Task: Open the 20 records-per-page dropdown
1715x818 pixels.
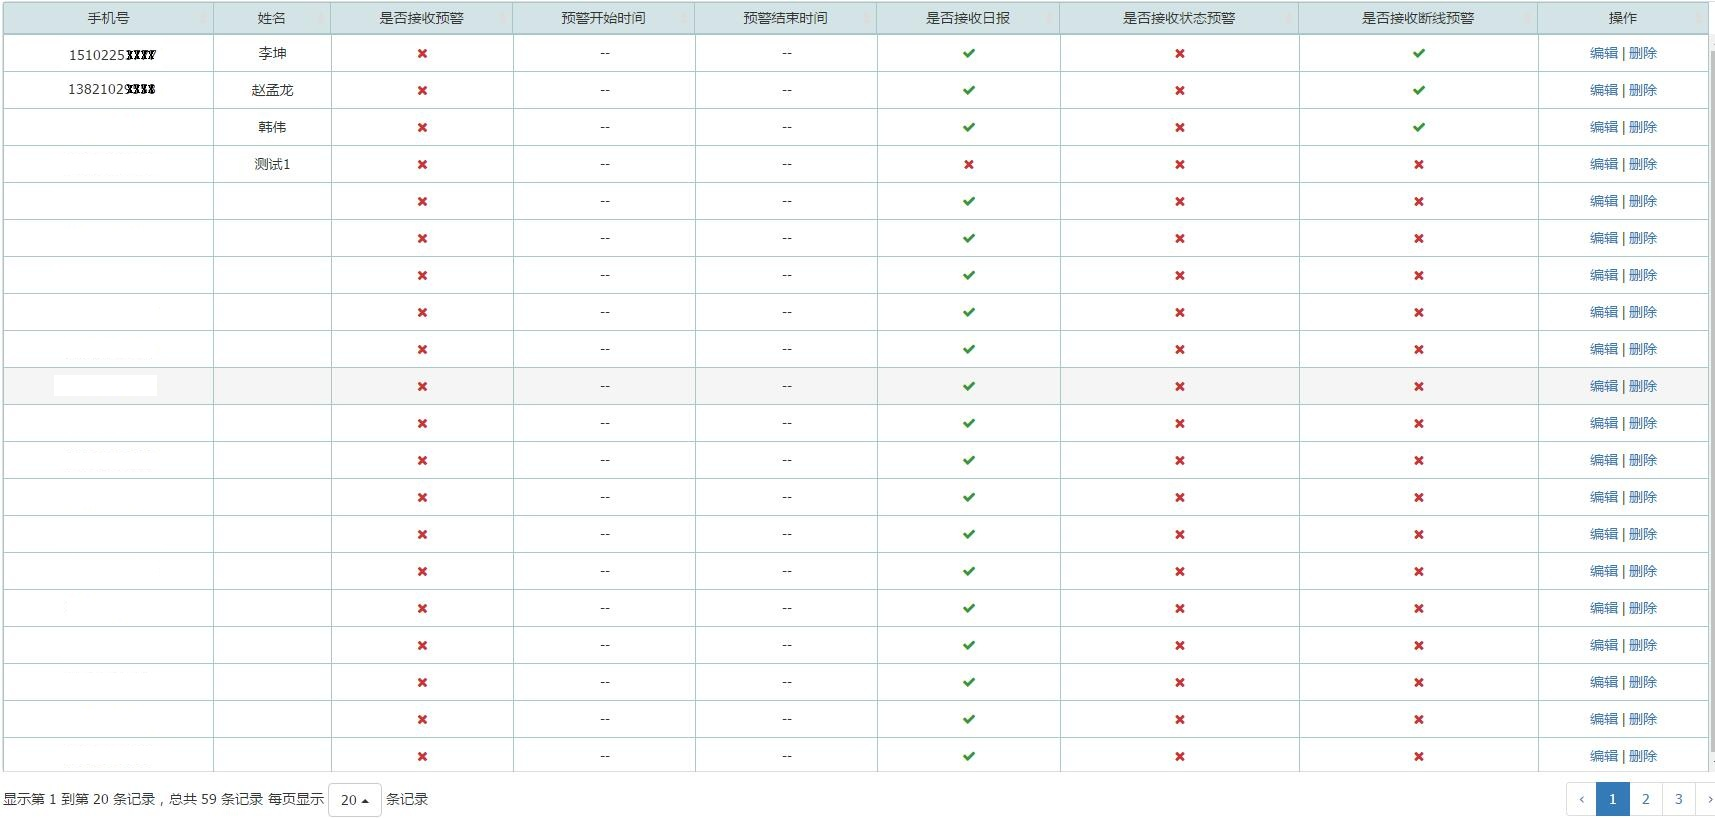Action: coord(354,800)
